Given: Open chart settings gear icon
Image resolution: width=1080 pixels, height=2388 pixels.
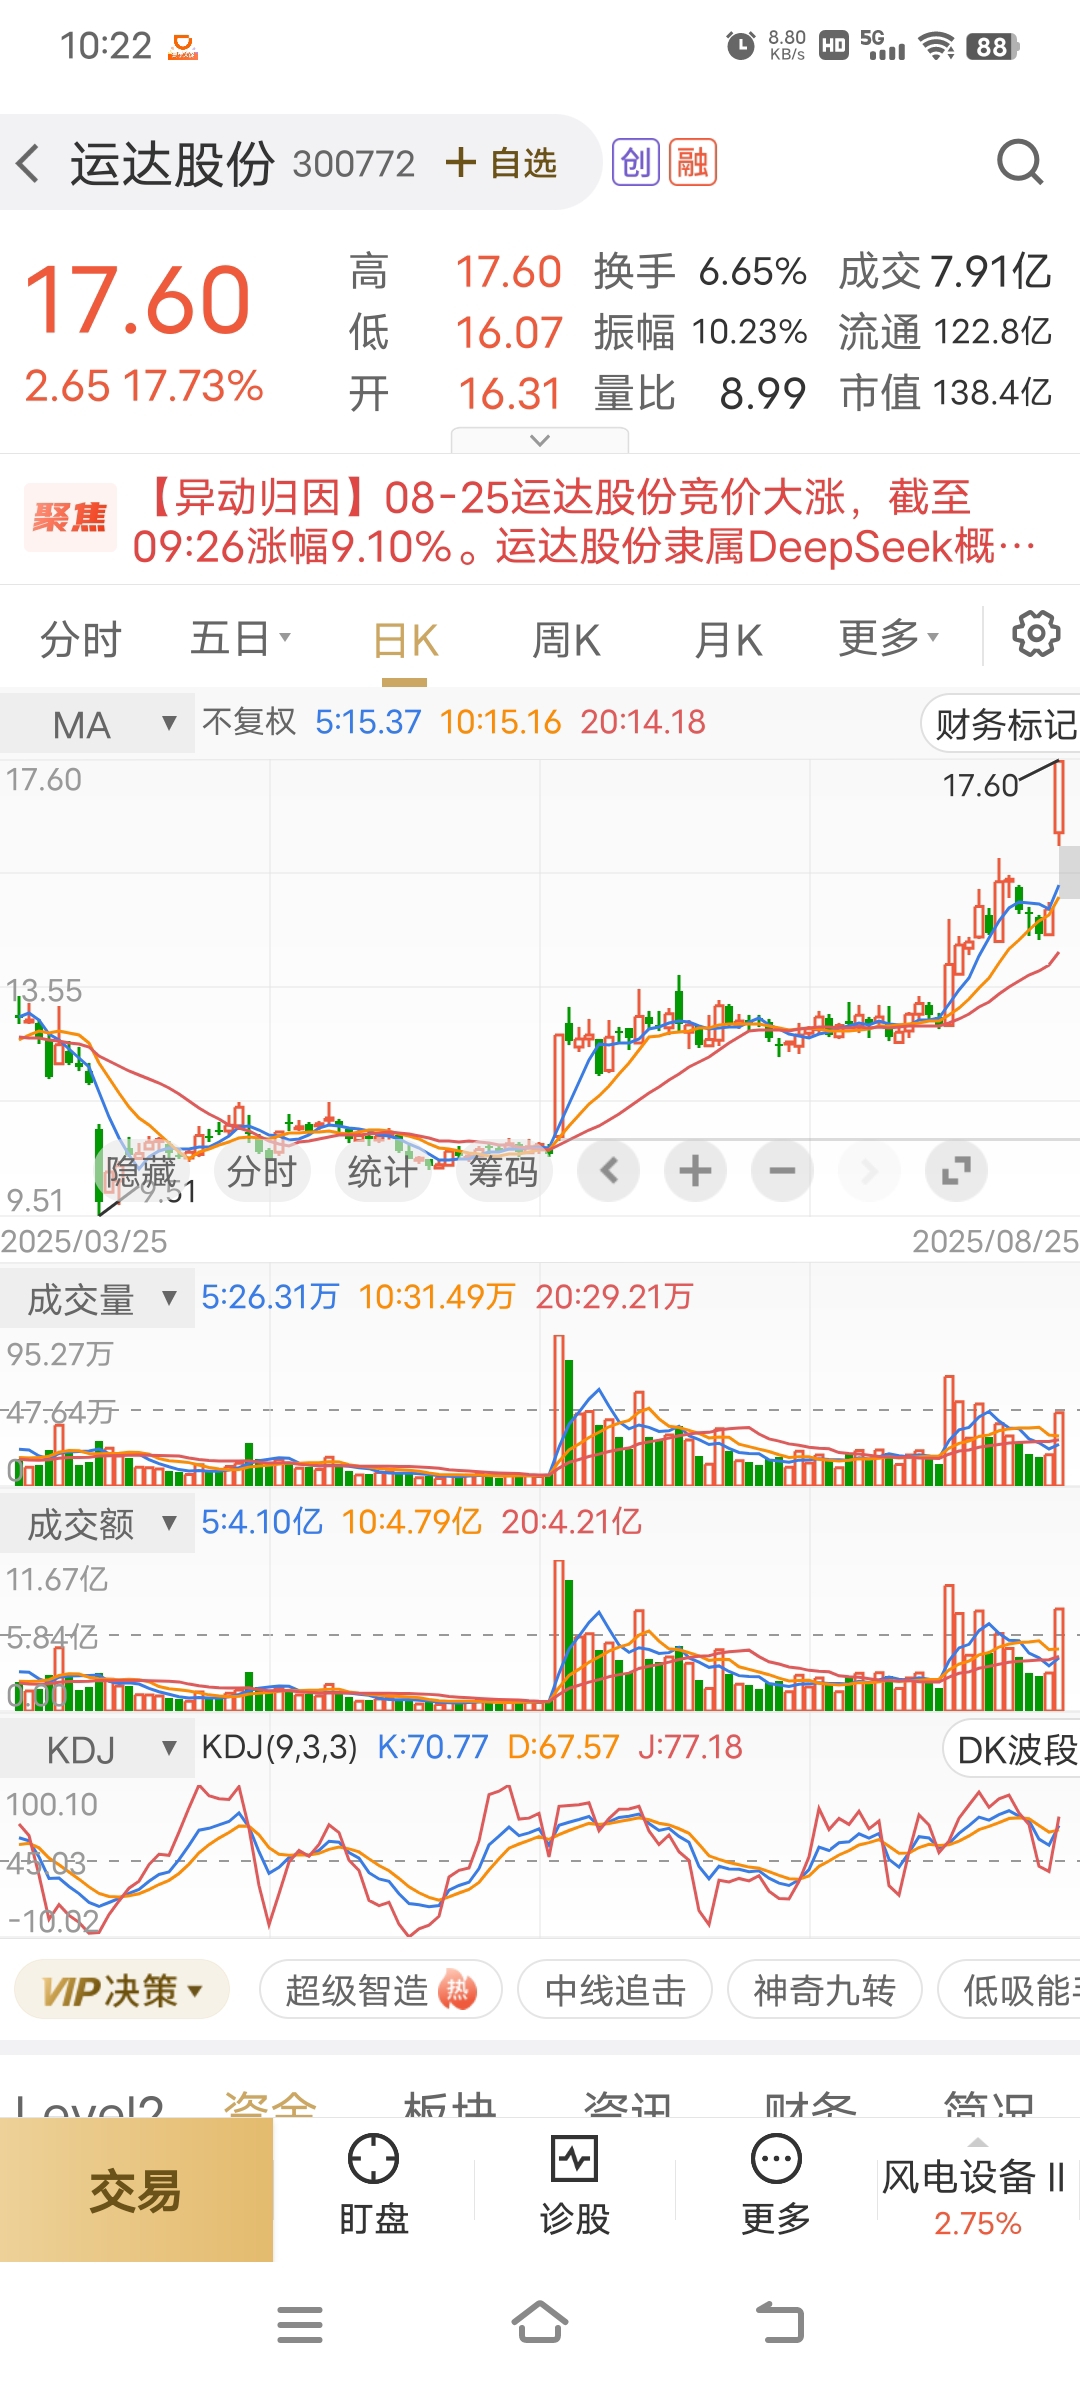Looking at the screenshot, I should coord(1036,634).
